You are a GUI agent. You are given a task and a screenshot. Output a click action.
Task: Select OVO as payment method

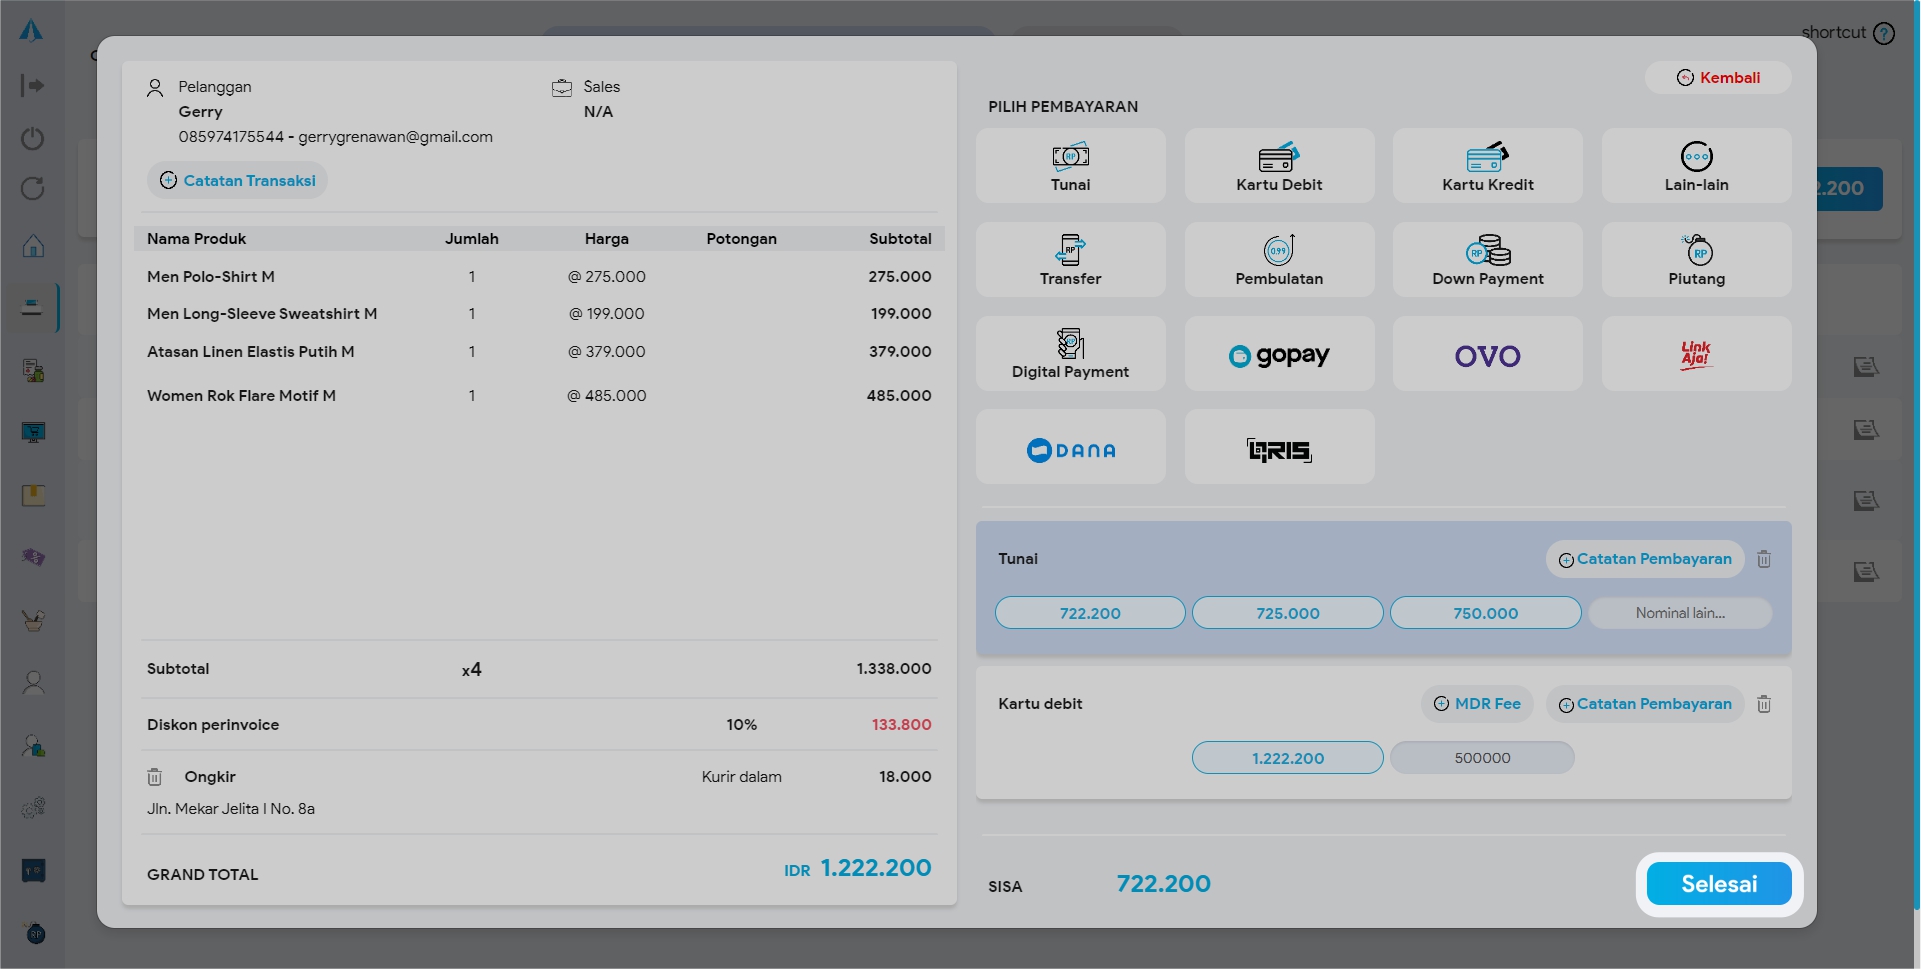1487,355
